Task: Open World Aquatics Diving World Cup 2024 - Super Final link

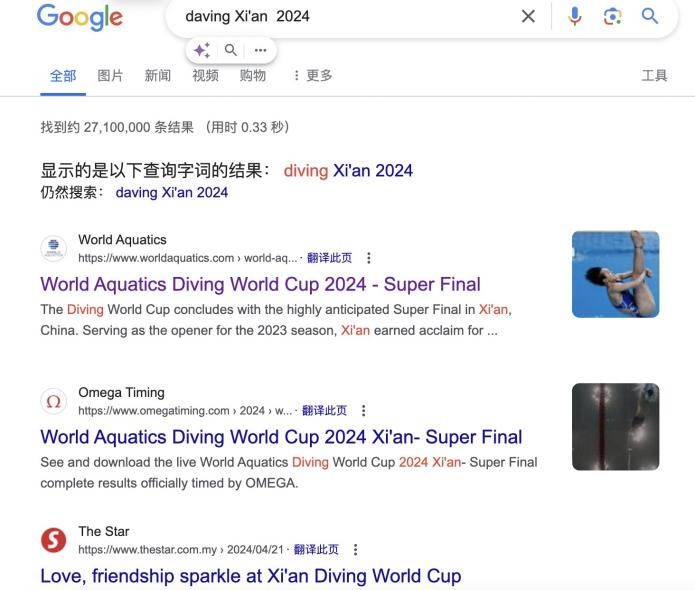Action: pyautogui.click(x=260, y=285)
